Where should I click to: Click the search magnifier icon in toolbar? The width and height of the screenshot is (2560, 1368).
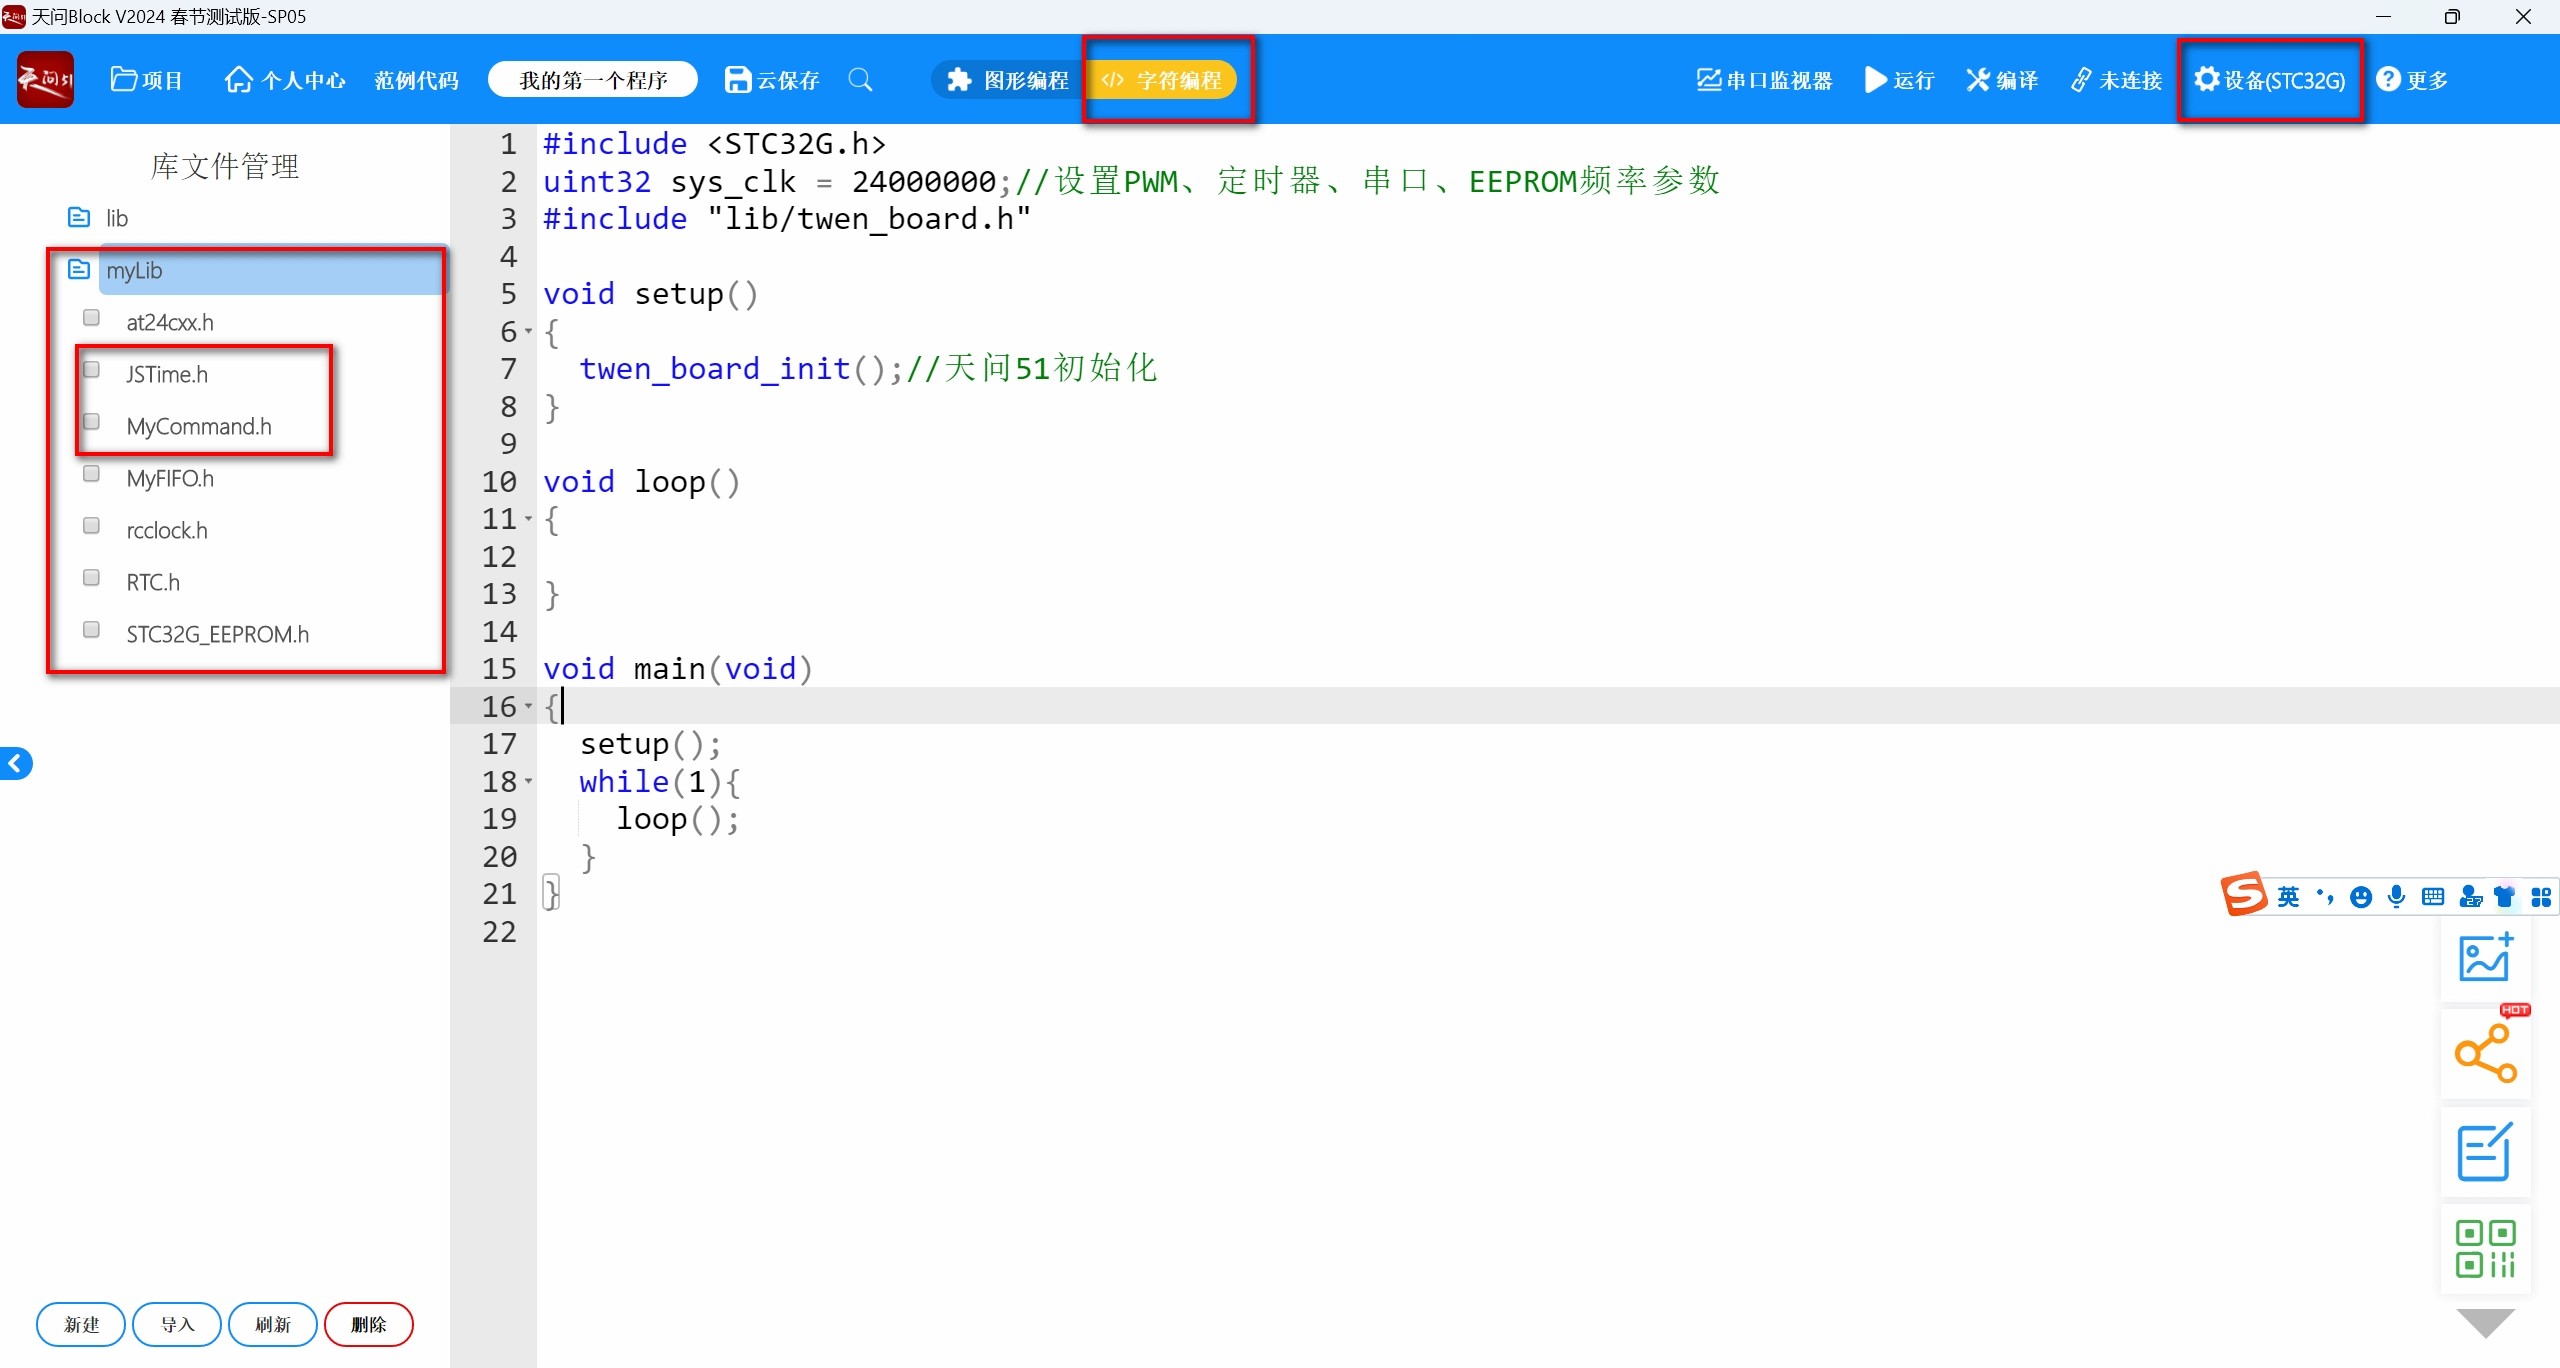(860, 80)
